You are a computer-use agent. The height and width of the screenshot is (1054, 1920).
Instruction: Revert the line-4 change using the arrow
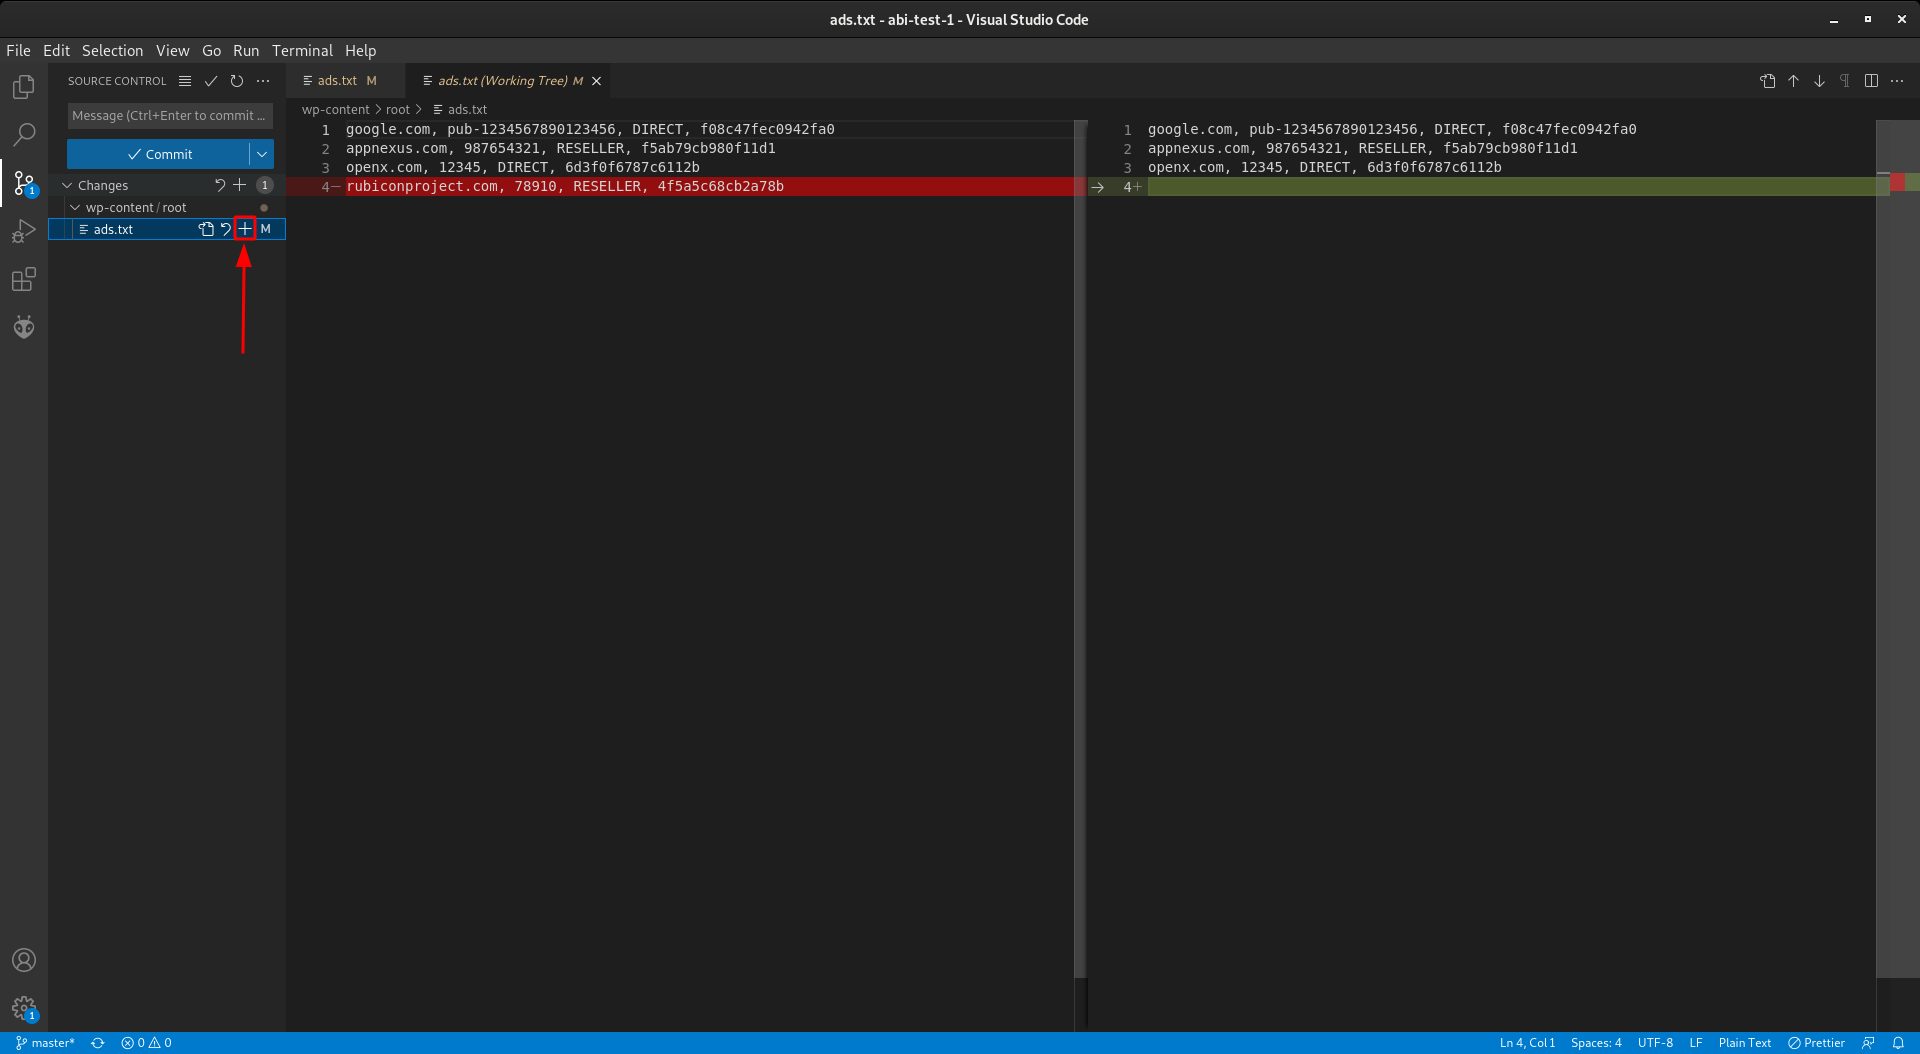click(x=1098, y=187)
